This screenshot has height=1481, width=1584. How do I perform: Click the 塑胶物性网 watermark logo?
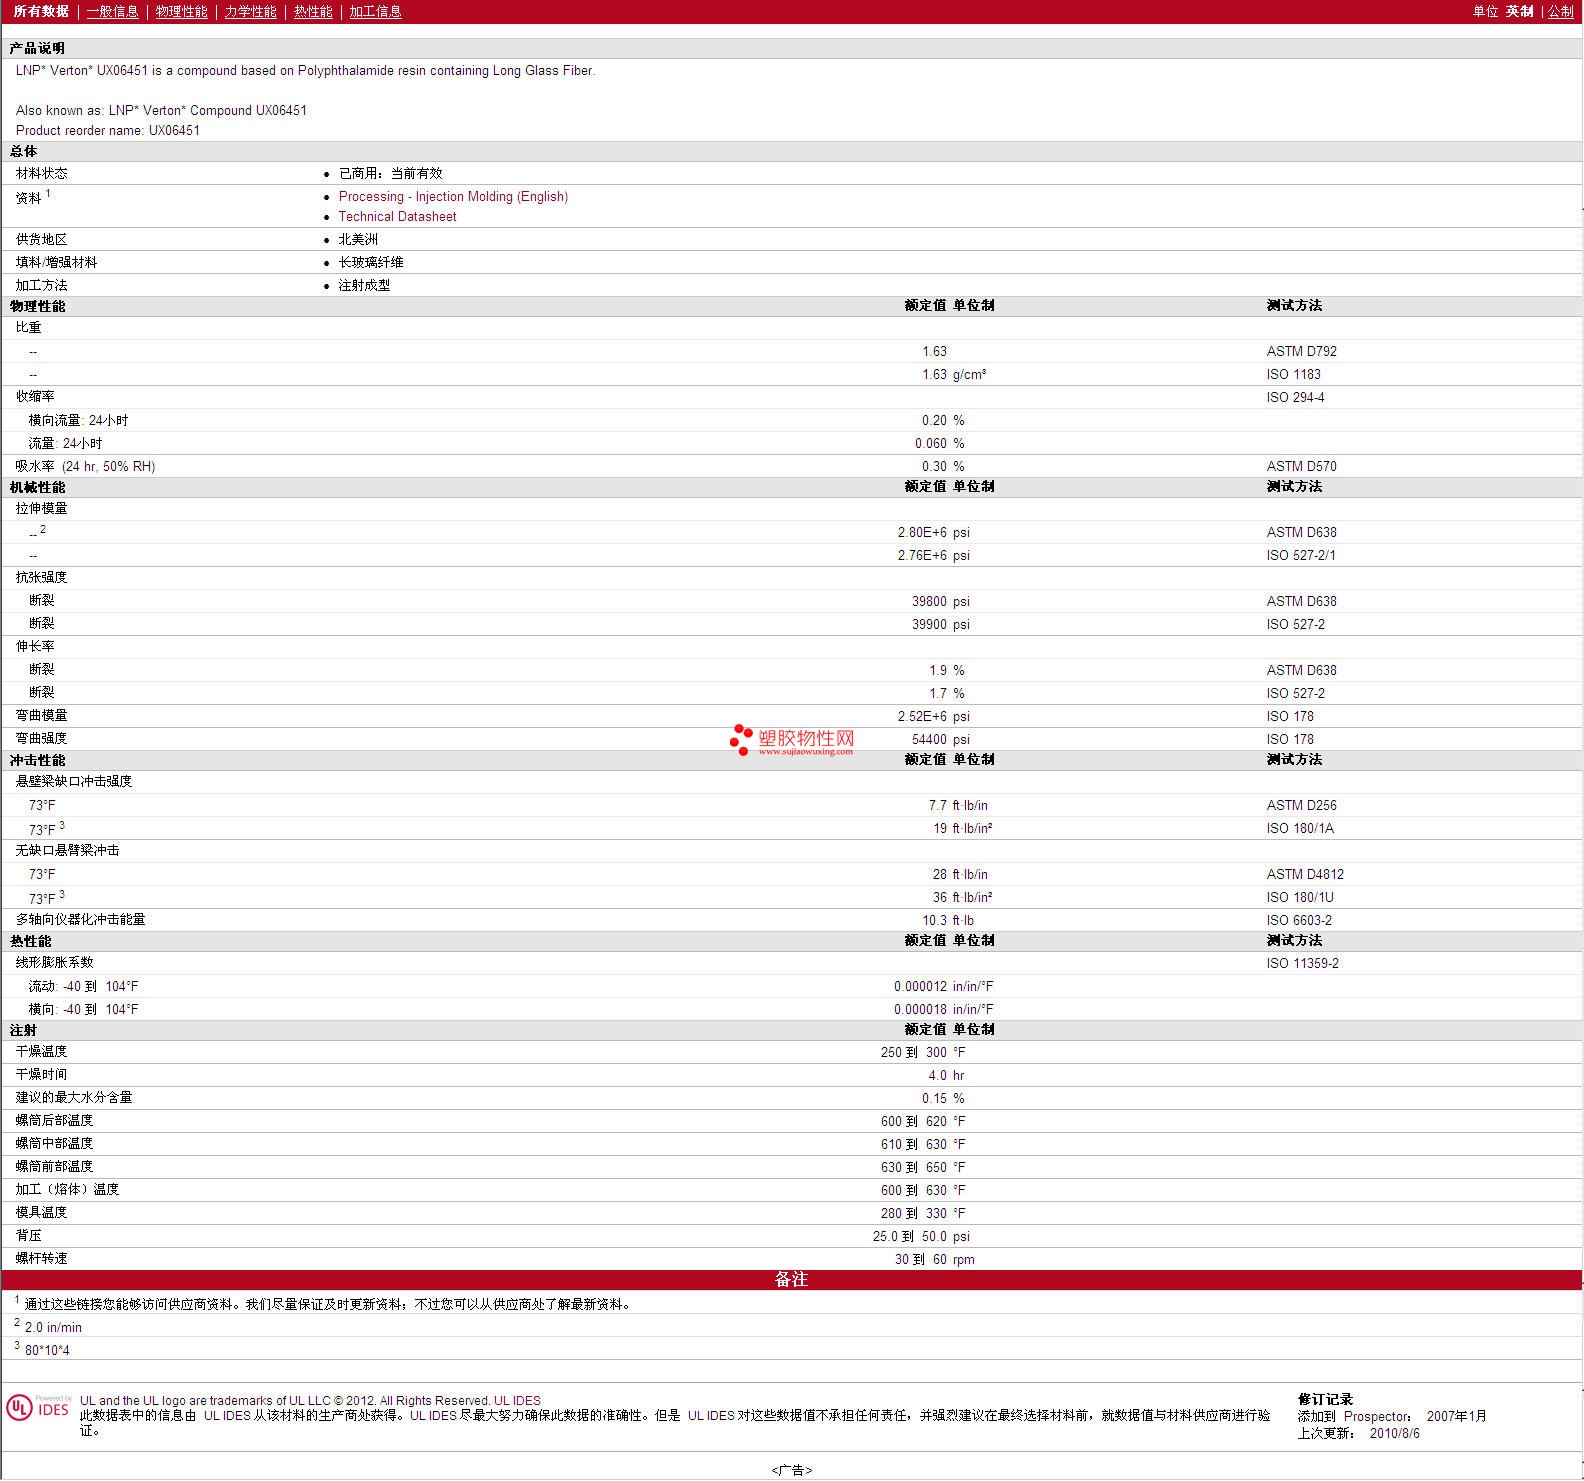(x=794, y=740)
